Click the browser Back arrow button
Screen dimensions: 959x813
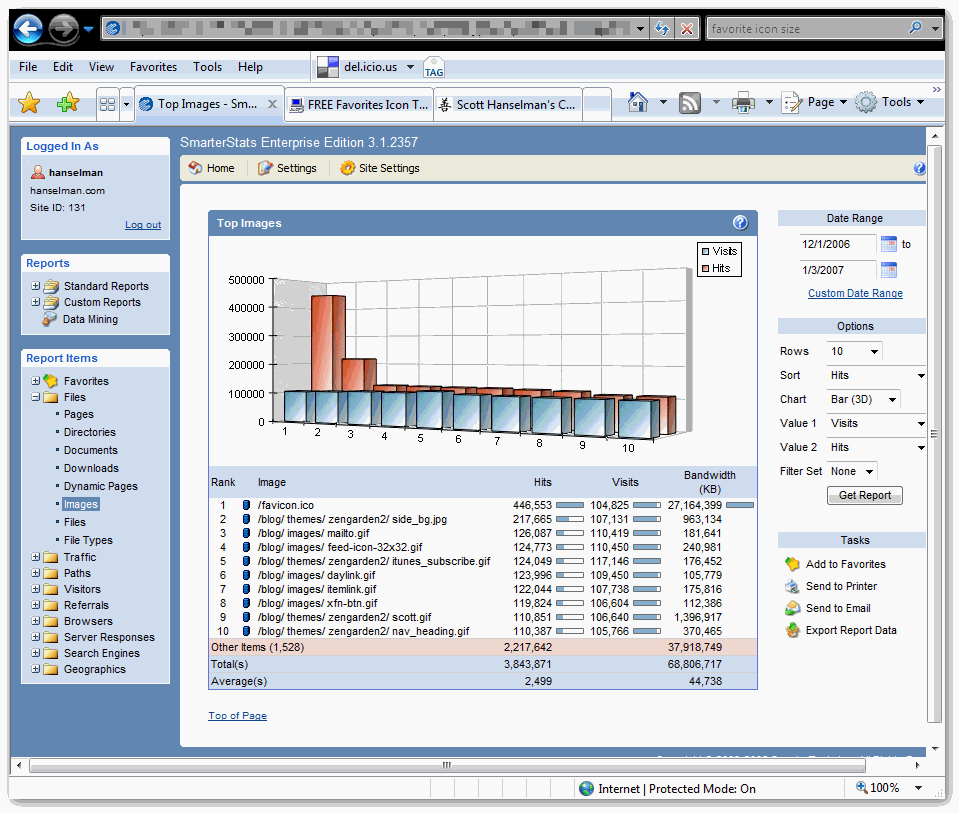[x=28, y=29]
